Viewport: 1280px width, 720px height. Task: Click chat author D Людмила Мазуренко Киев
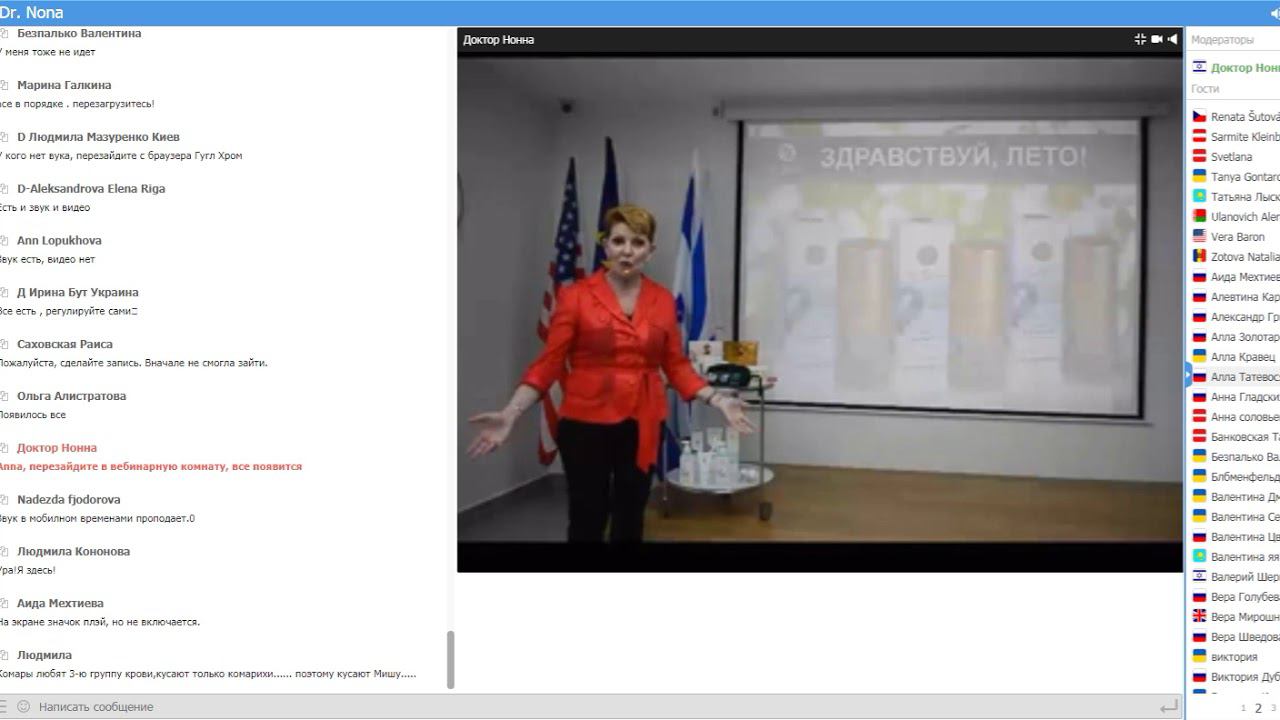[98, 137]
